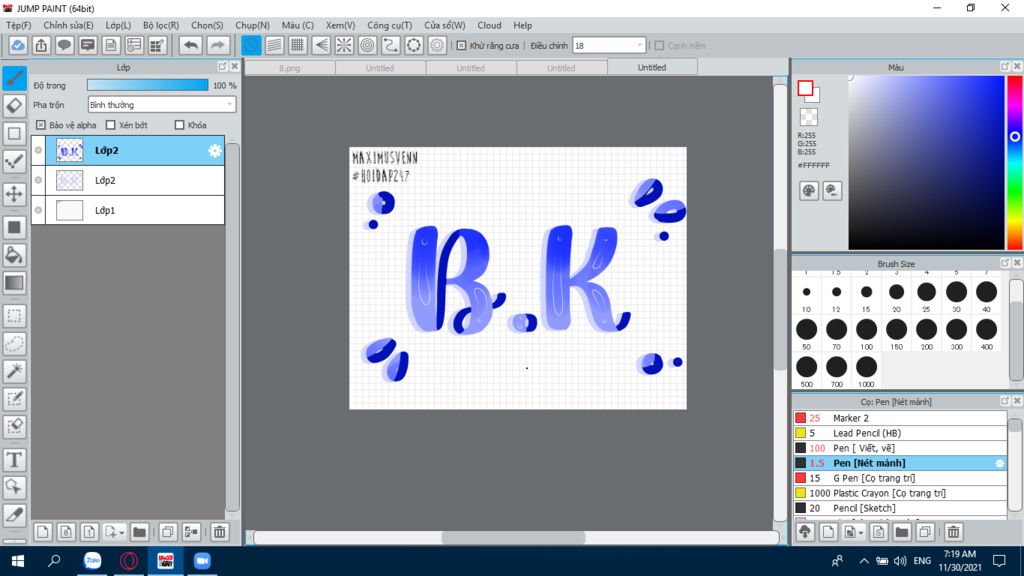This screenshot has height=576, width=1024.
Task: Select the Magic Wand tool
Action: tap(14, 371)
